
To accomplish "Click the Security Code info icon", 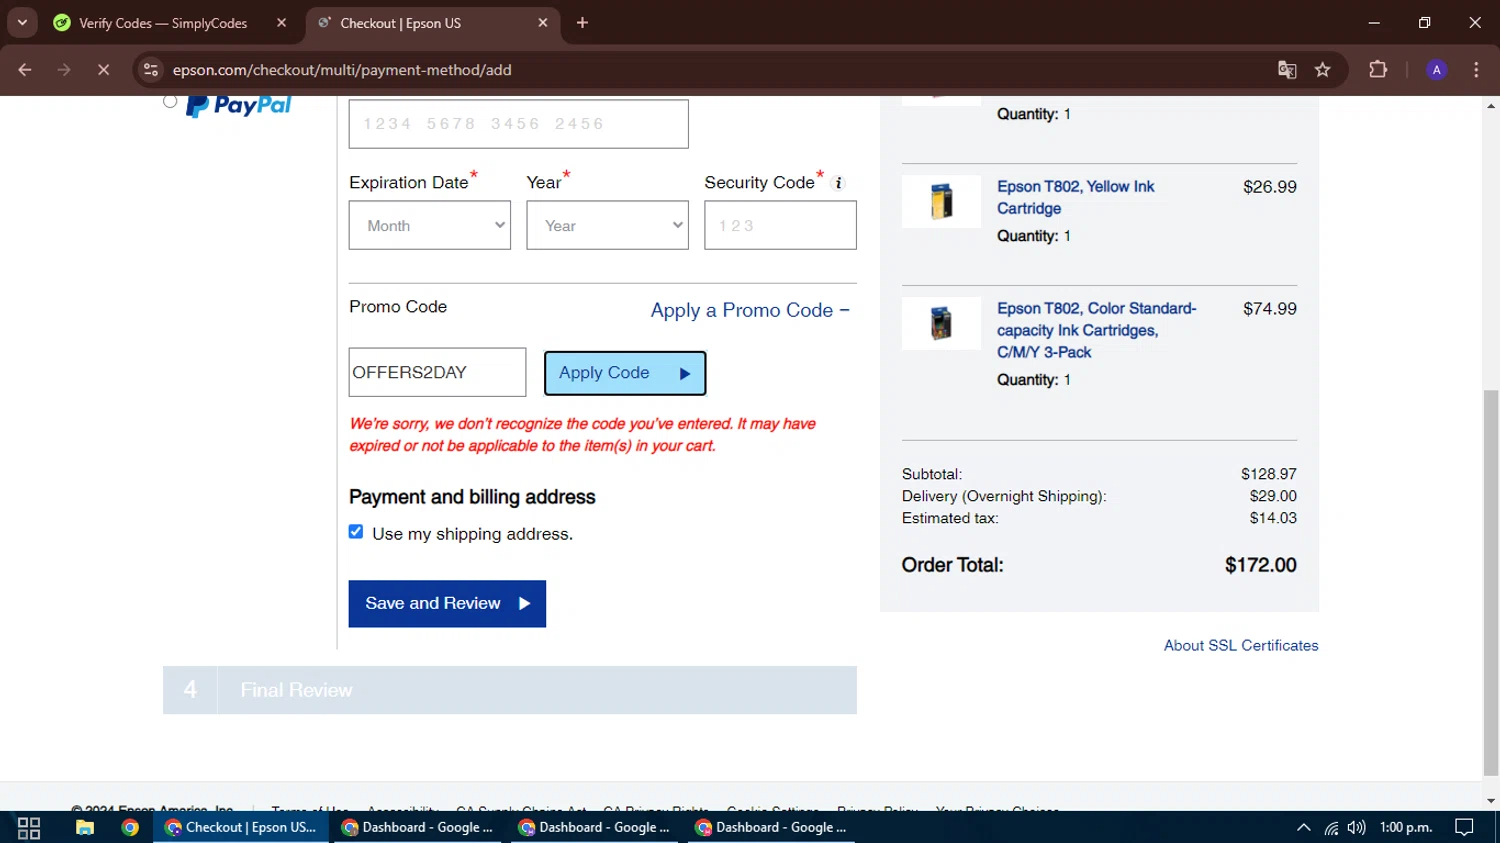I will [839, 183].
